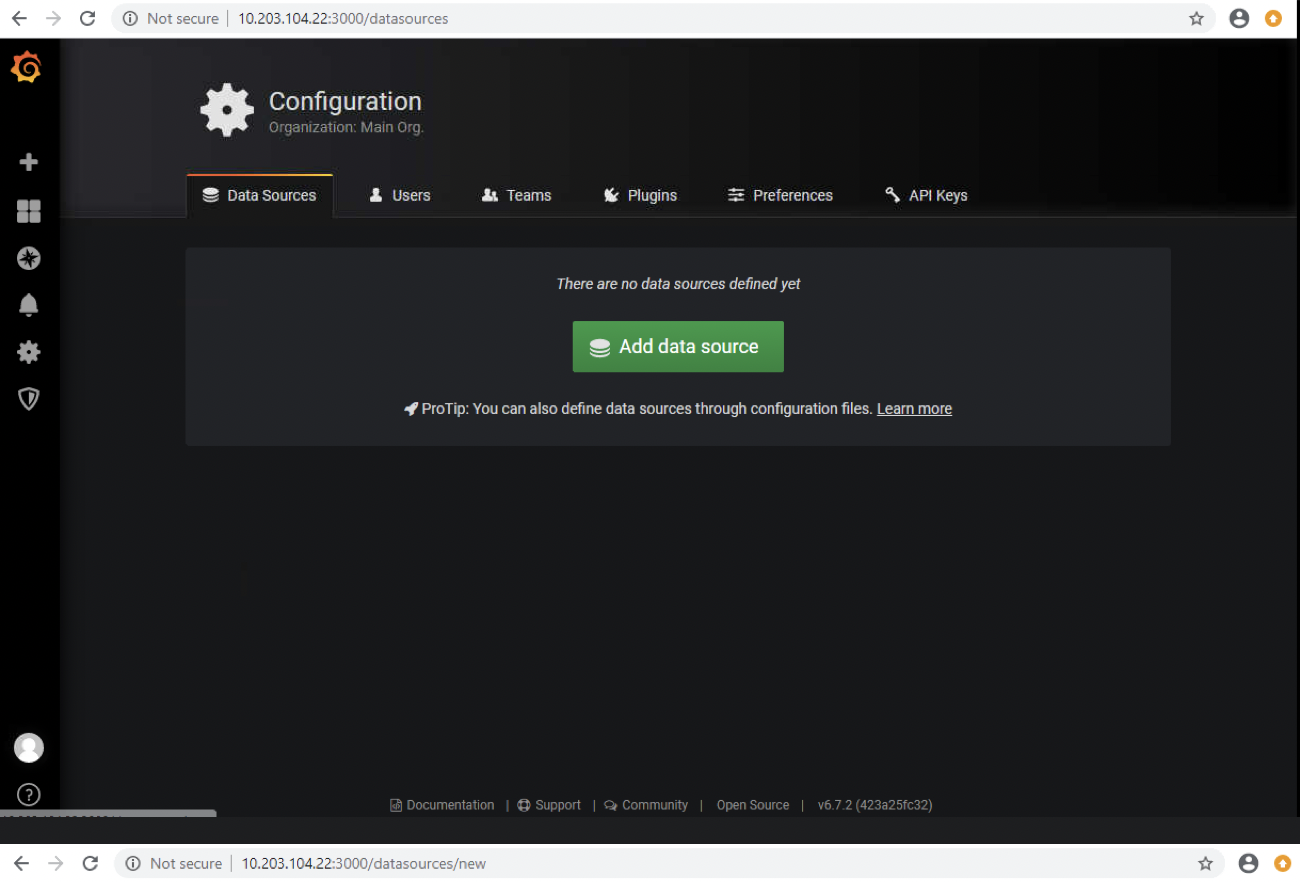Viewport: 1300px width, 882px height.
Task: Click 'There are no data sources defined yet' text
Action: [678, 284]
